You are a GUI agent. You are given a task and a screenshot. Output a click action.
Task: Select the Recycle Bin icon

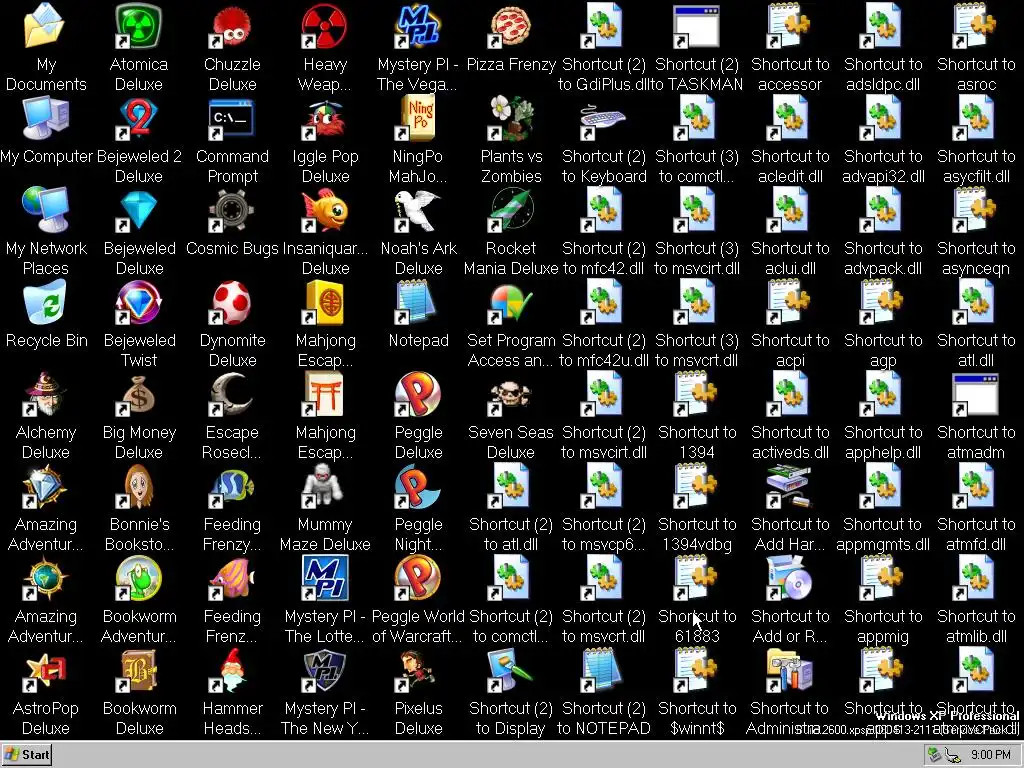(x=46, y=302)
